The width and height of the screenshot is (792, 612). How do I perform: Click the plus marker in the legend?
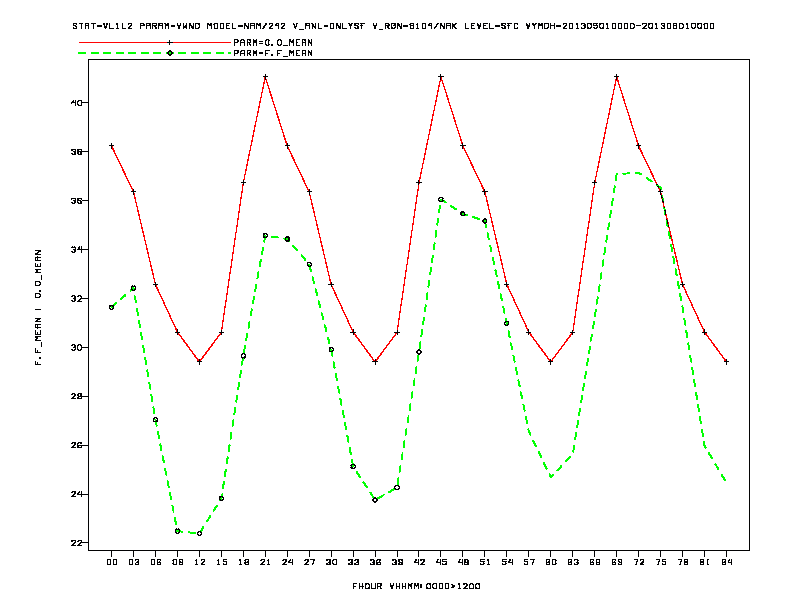(x=170, y=43)
